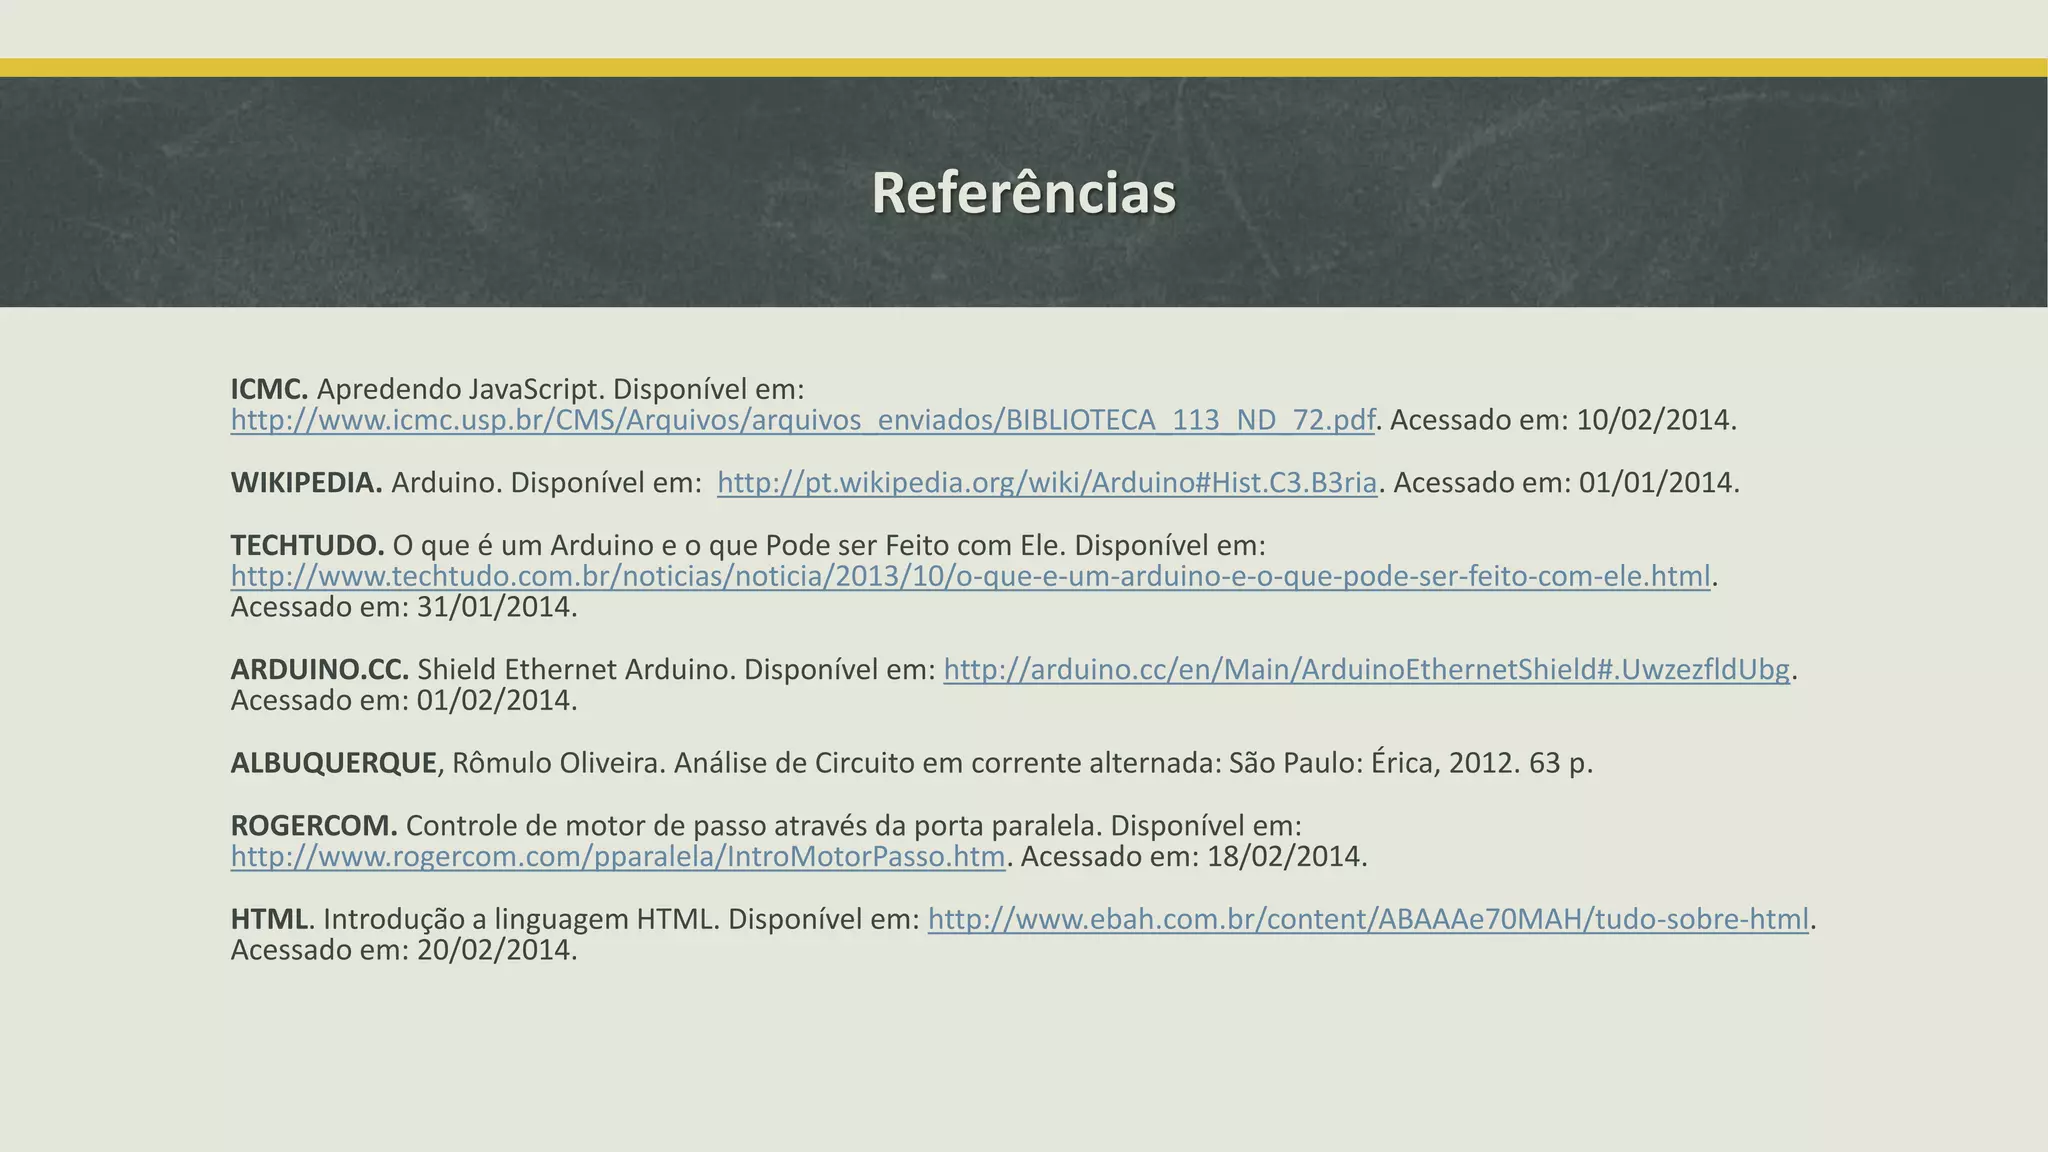This screenshot has height=1152, width=2048.
Task: Open the arduino.cc Ethernet Shield link
Action: (x=1367, y=669)
